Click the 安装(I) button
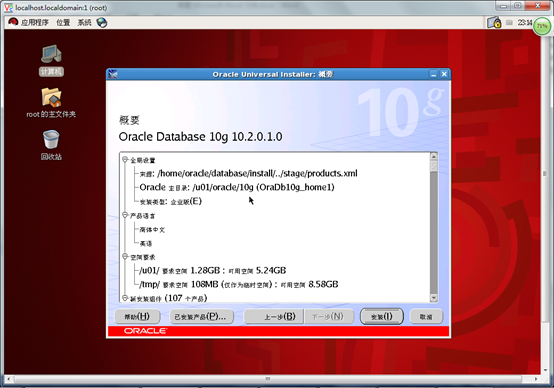Image resolution: width=554 pixels, height=388 pixels. [381, 316]
